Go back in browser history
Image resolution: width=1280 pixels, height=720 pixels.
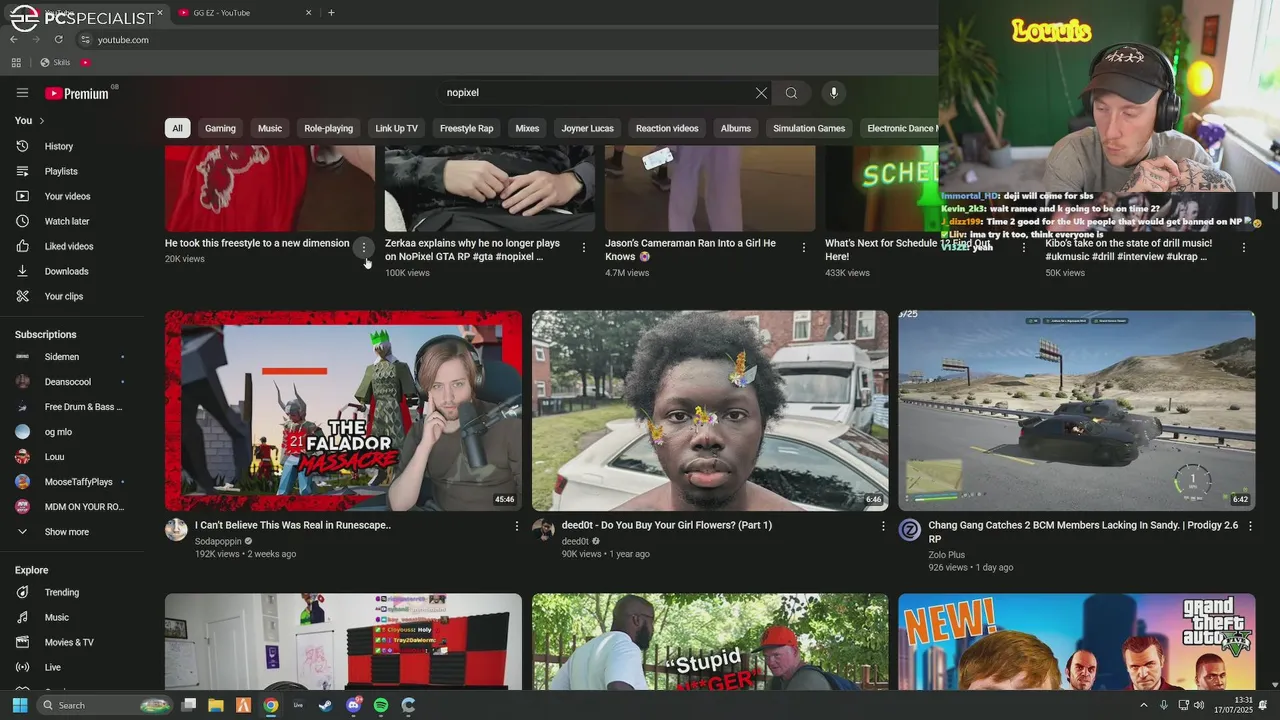(x=14, y=39)
